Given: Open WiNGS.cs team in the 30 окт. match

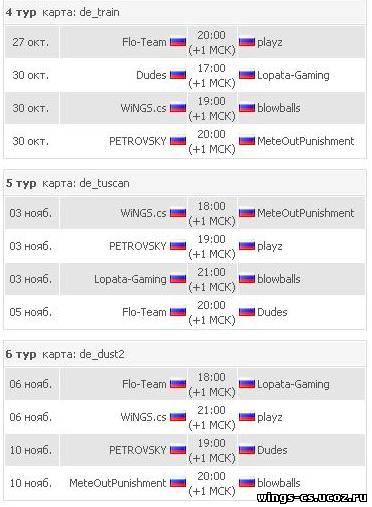Looking at the screenshot, I should 143,108.
